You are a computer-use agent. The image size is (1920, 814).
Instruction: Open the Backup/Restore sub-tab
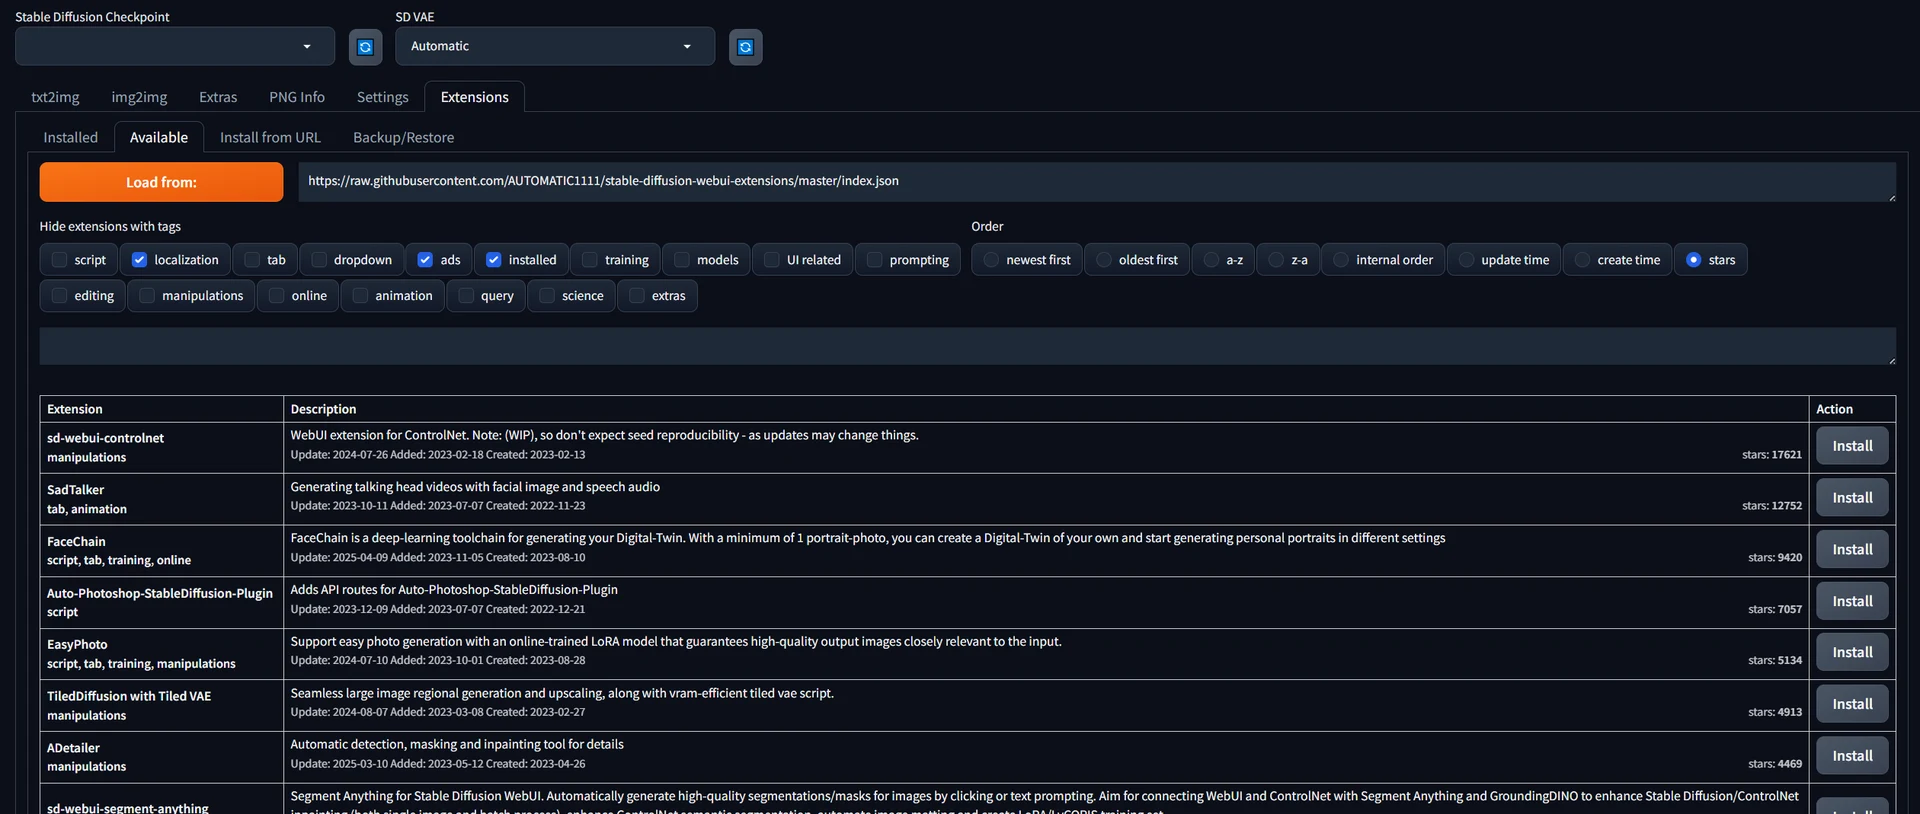(x=403, y=137)
